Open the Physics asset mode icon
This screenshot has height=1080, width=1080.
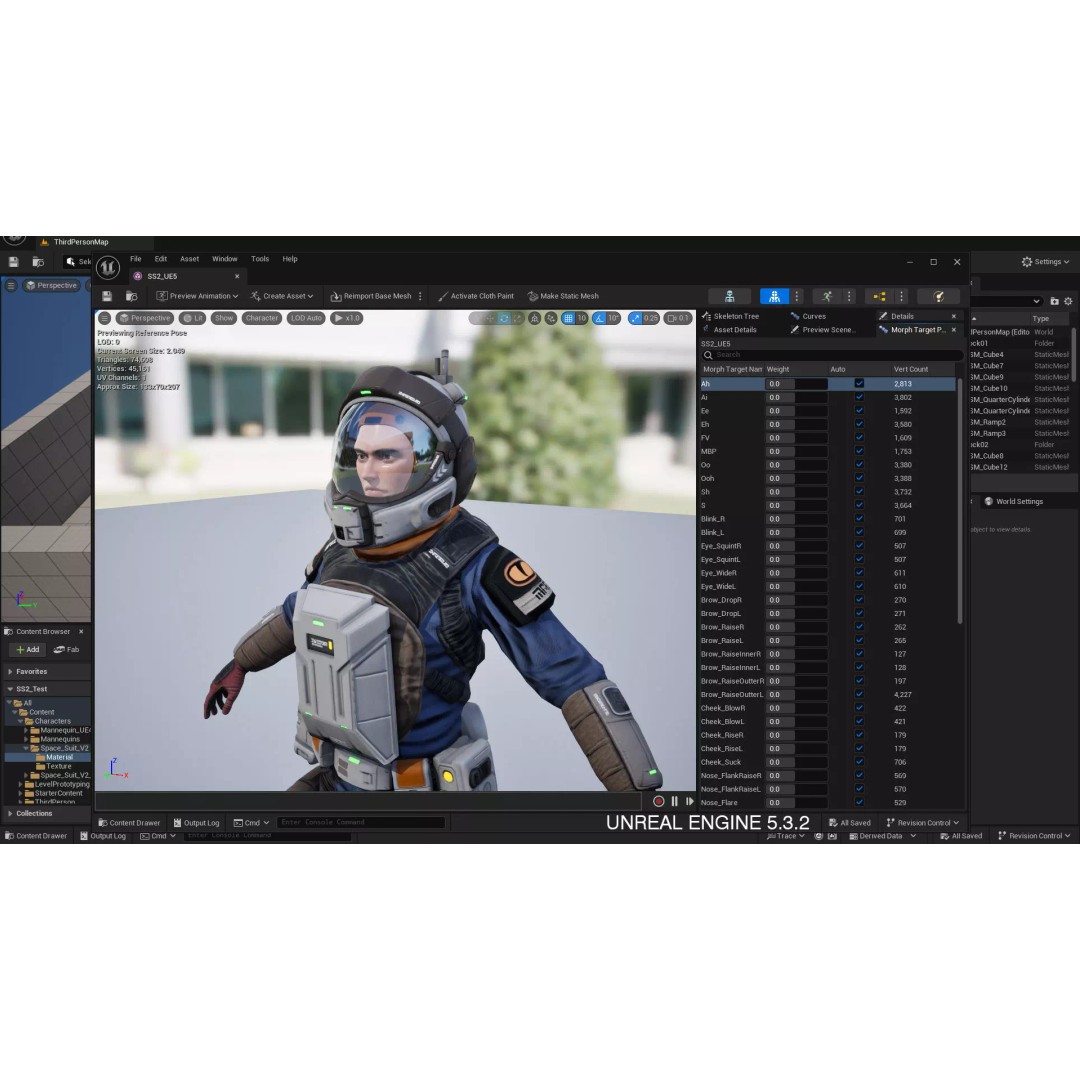pyautogui.click(x=938, y=296)
